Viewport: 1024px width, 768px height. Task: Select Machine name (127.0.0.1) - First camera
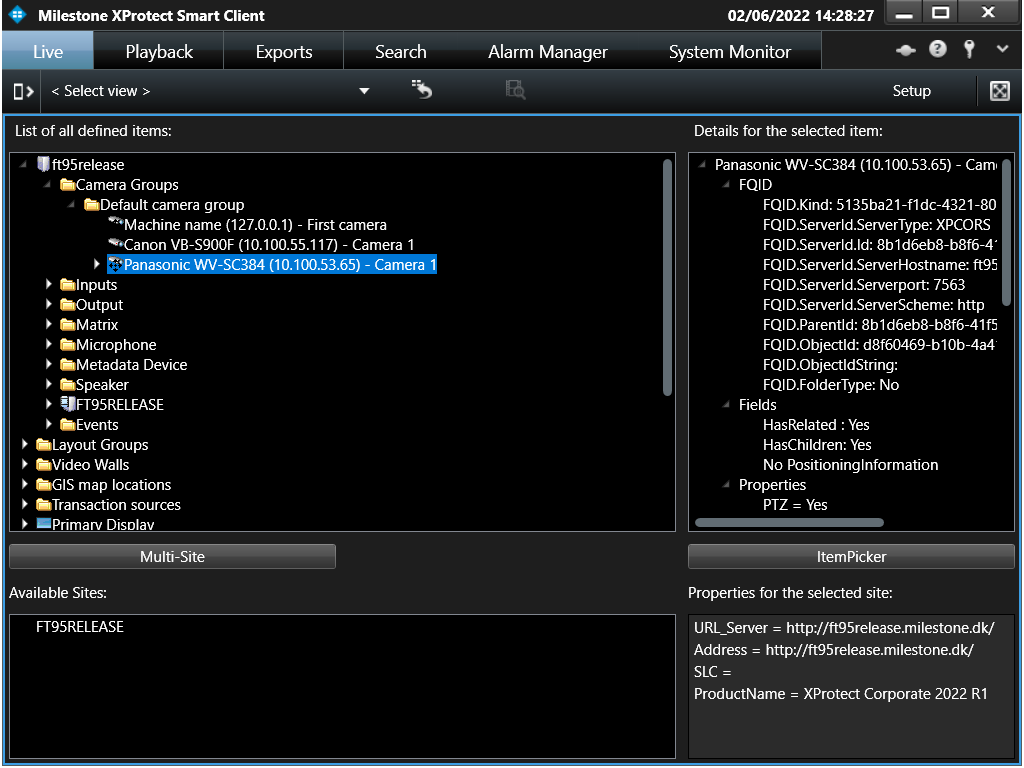pos(255,225)
